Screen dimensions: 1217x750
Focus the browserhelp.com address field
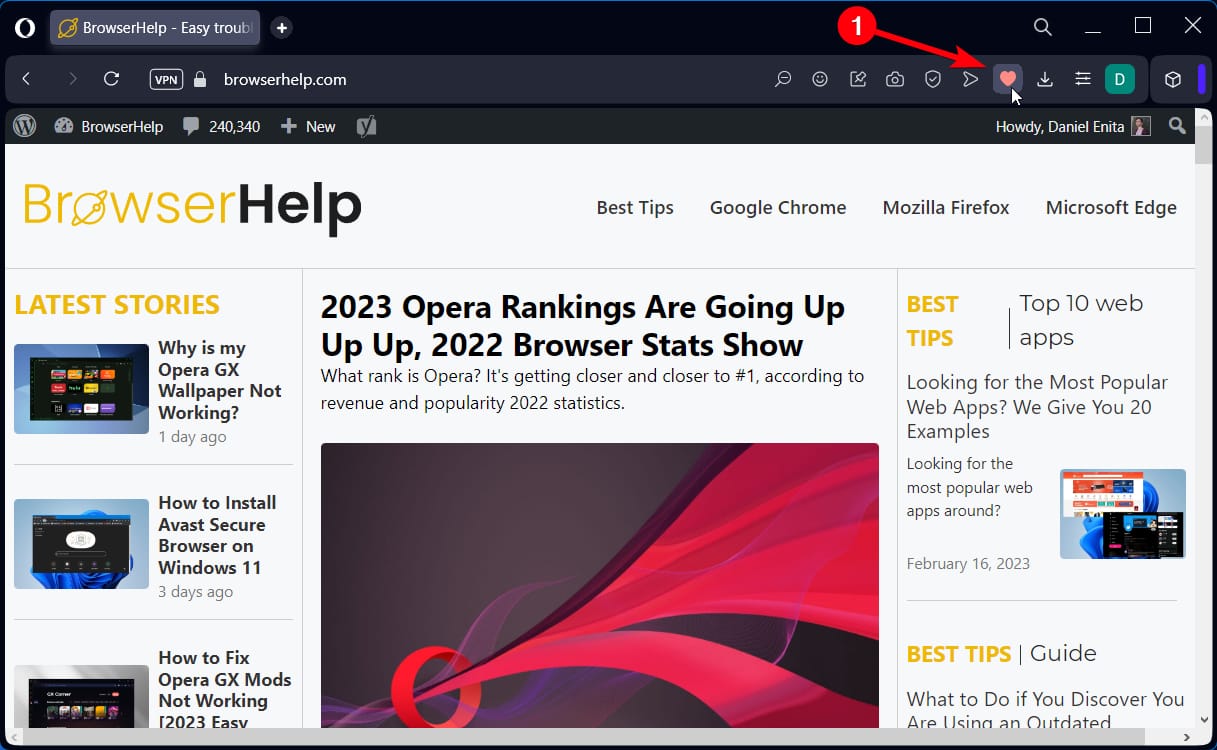pyautogui.click(x=285, y=79)
